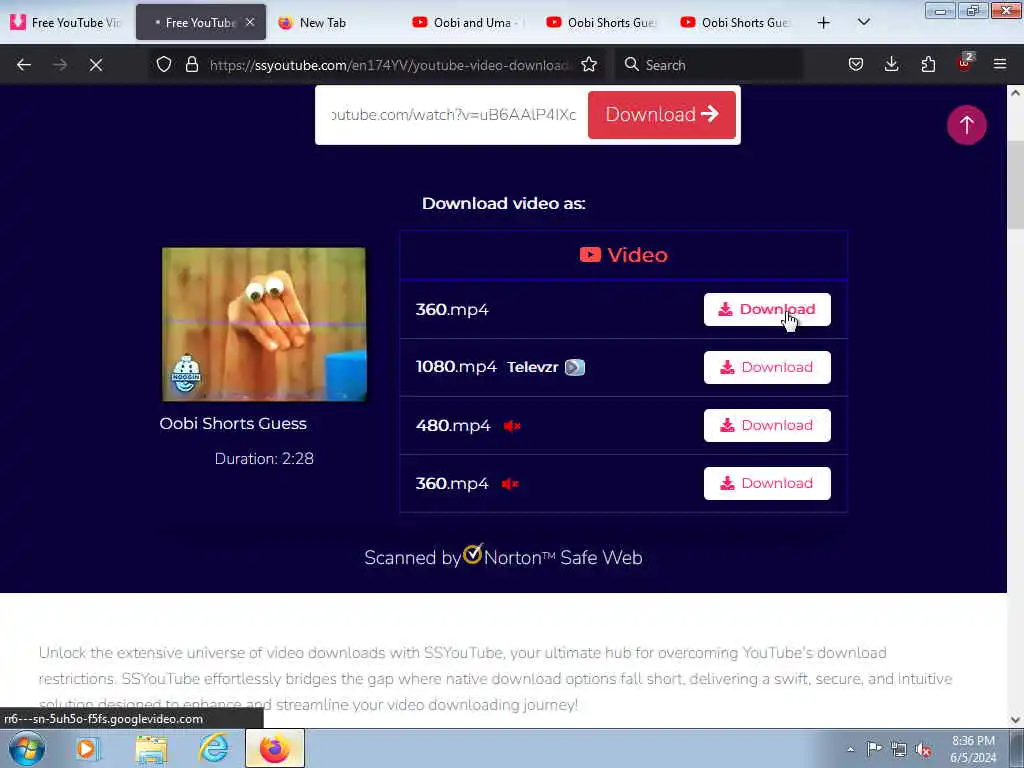Click the YouTube URL input field
Screen dimensions: 1024x768
[455, 115]
